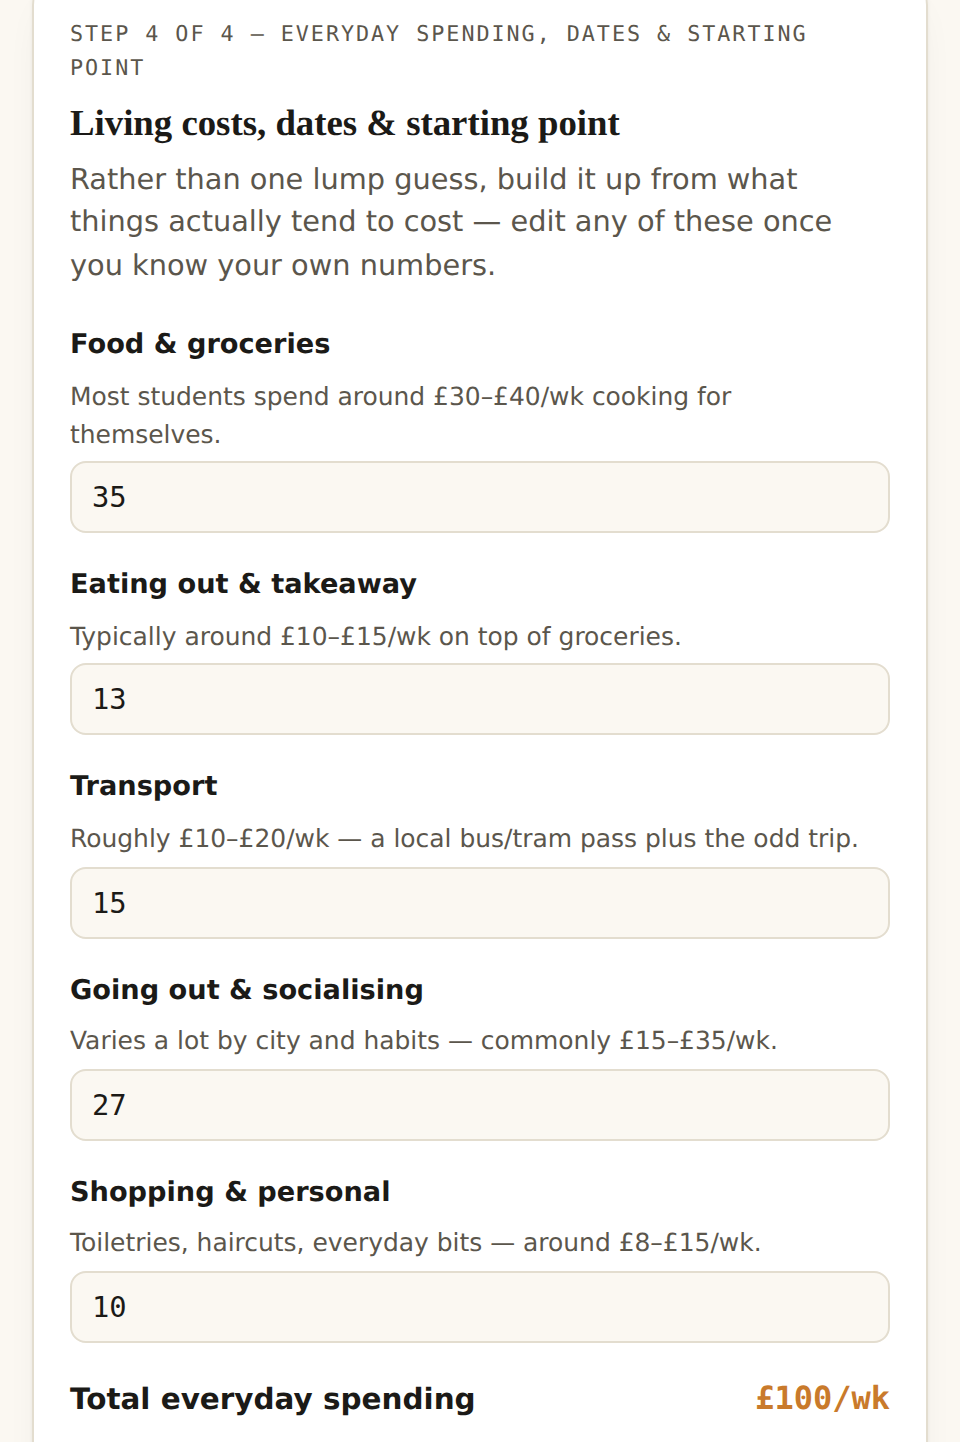
Task: Focus the Transport weekly cost field
Action: click(x=480, y=903)
